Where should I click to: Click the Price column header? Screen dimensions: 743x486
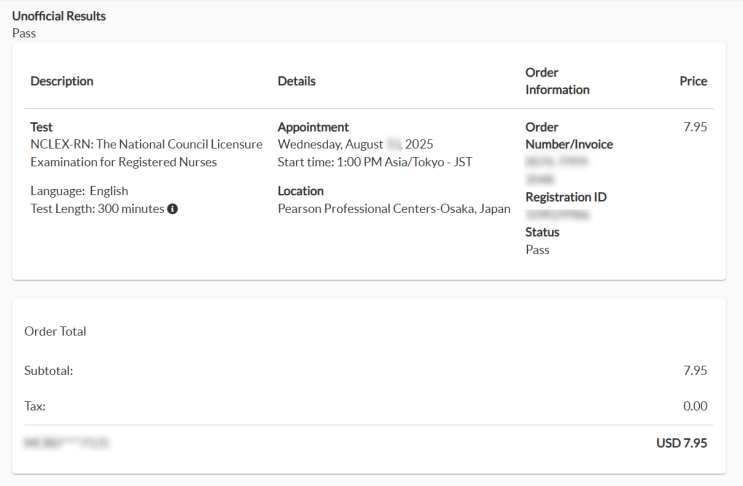[x=693, y=81]
